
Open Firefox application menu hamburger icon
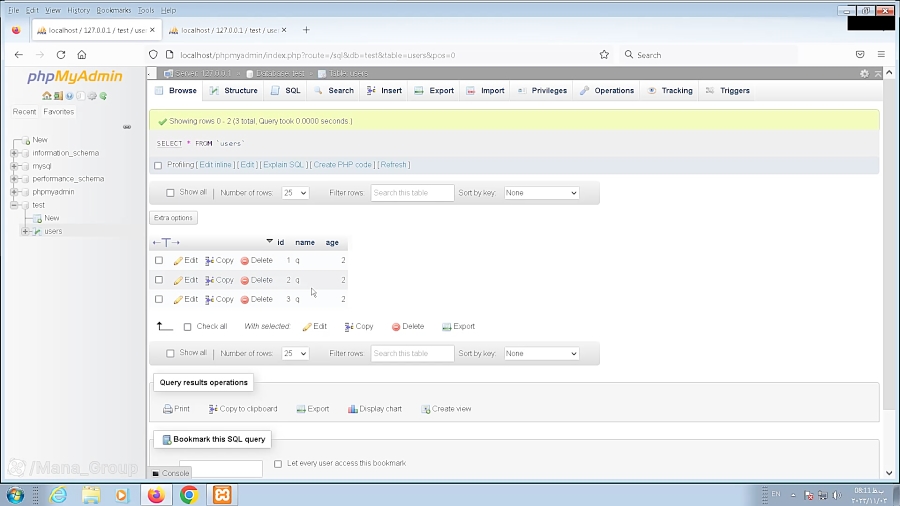(x=881, y=55)
